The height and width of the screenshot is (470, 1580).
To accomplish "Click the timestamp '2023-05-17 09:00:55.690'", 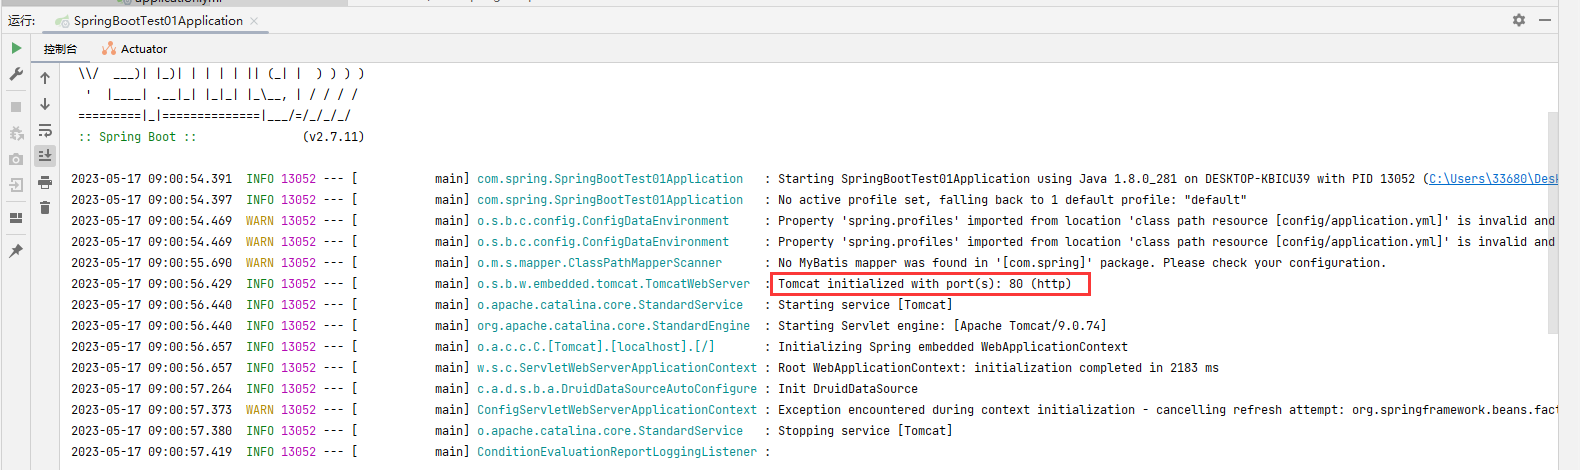I will pyautogui.click(x=151, y=263).
